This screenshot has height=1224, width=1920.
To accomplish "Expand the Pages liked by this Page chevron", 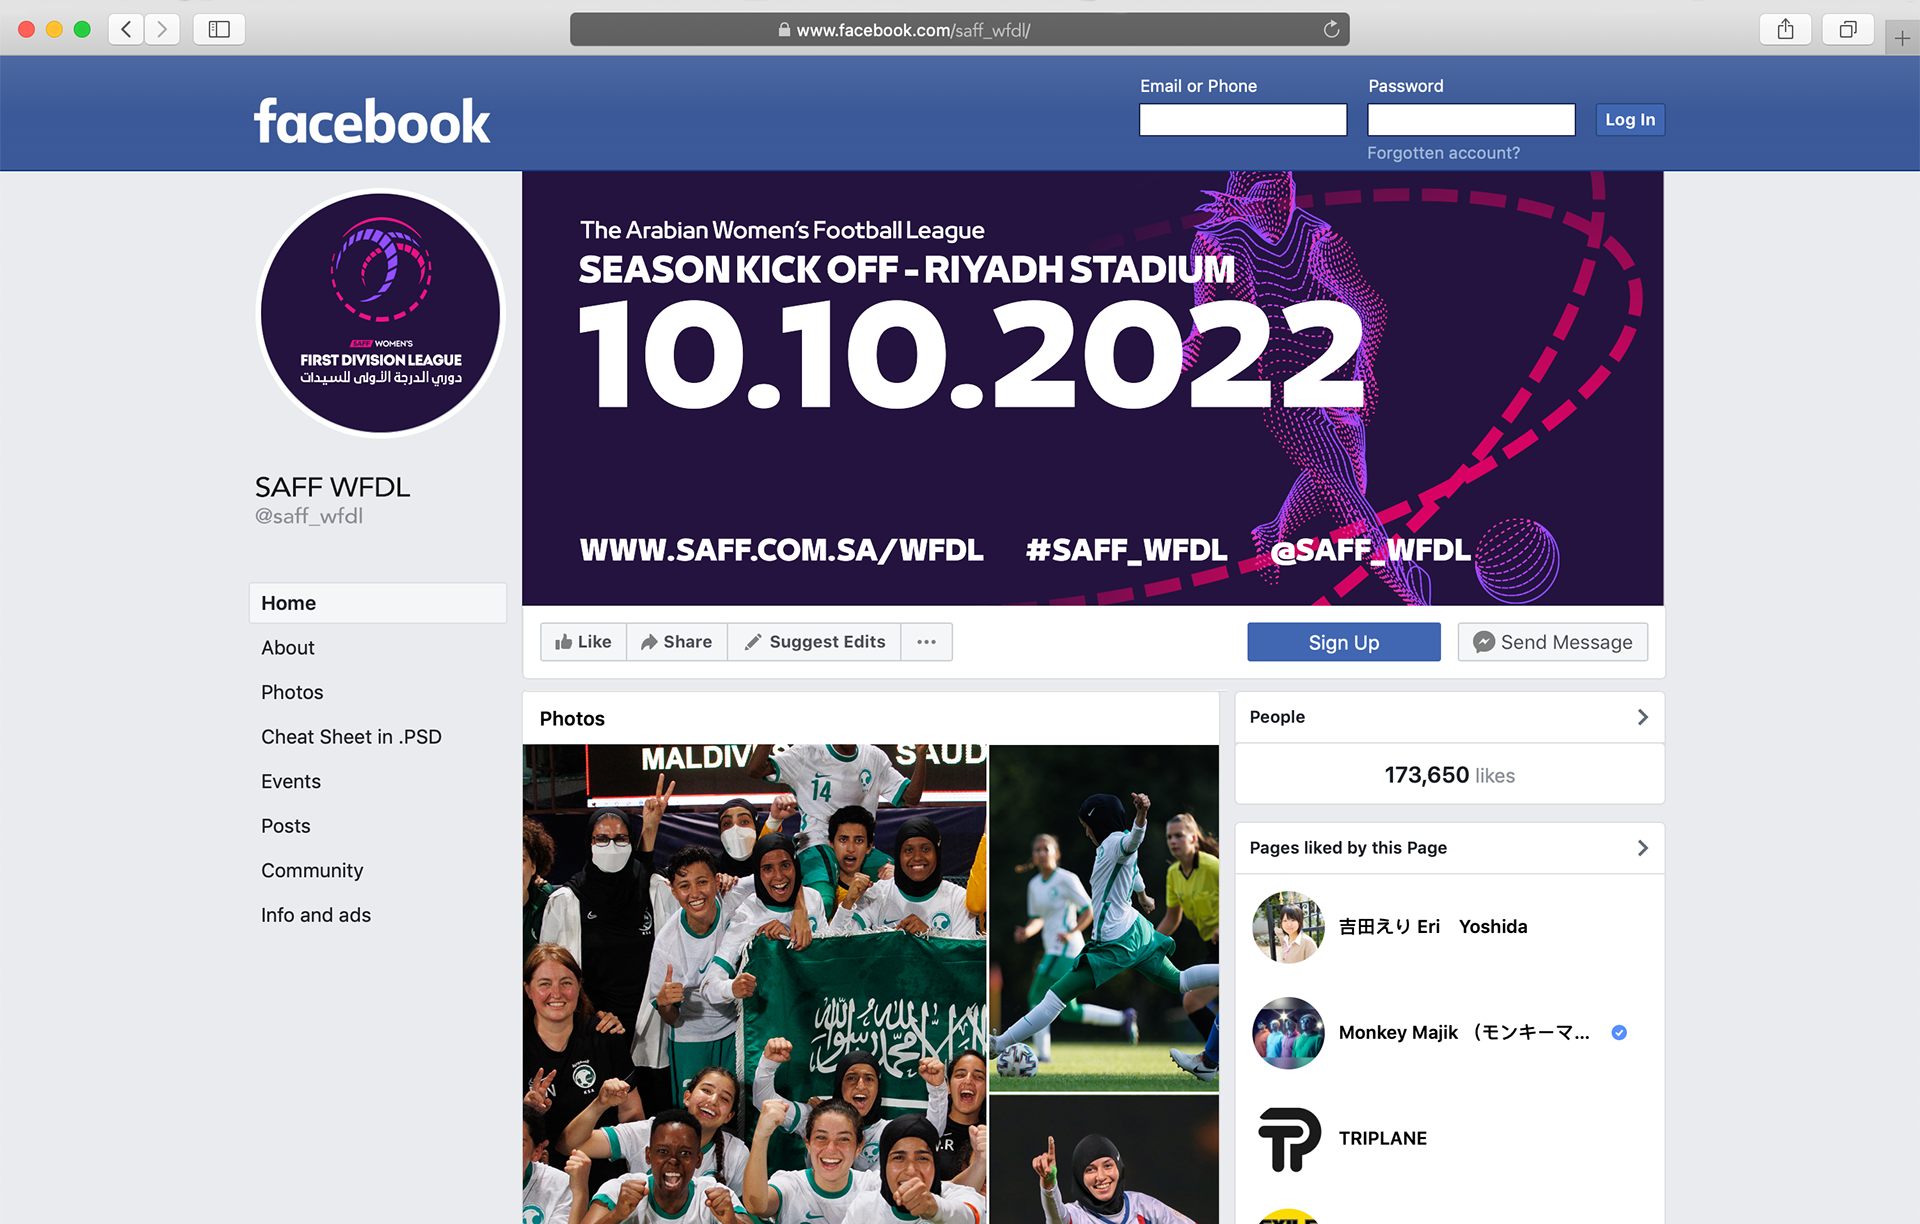I will 1642,848.
